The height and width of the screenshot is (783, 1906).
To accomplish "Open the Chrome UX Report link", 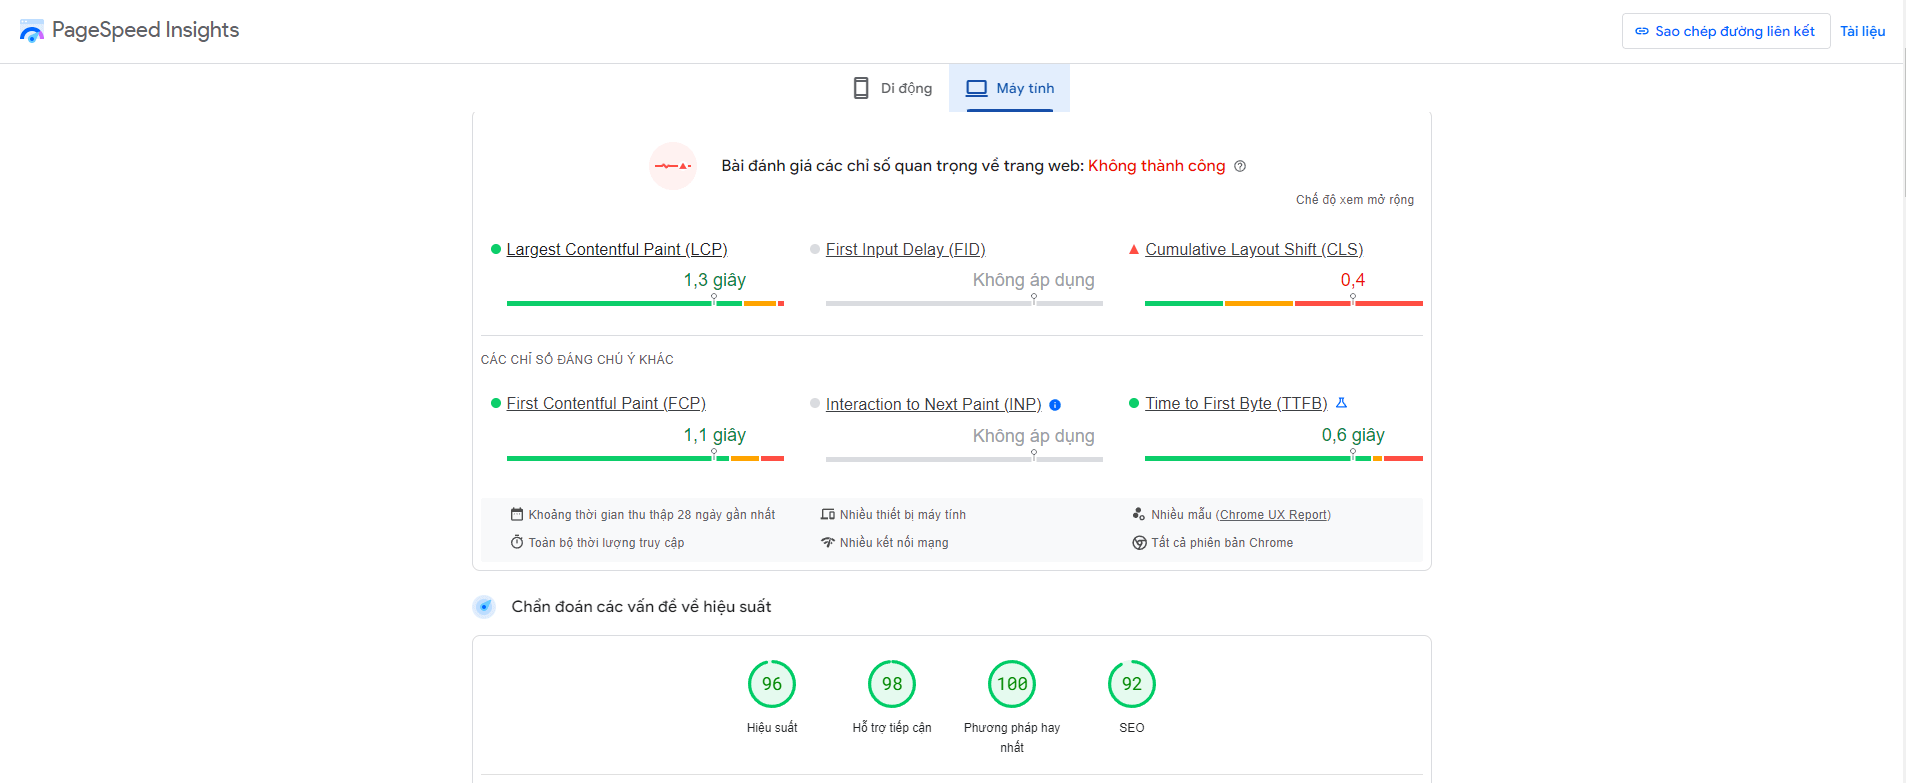I will pos(1273,515).
